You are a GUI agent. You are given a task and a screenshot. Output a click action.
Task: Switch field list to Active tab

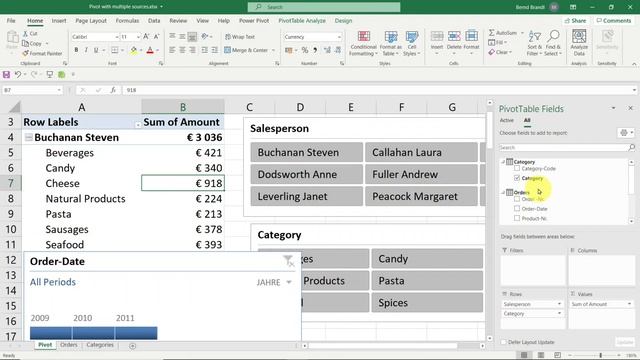507,120
